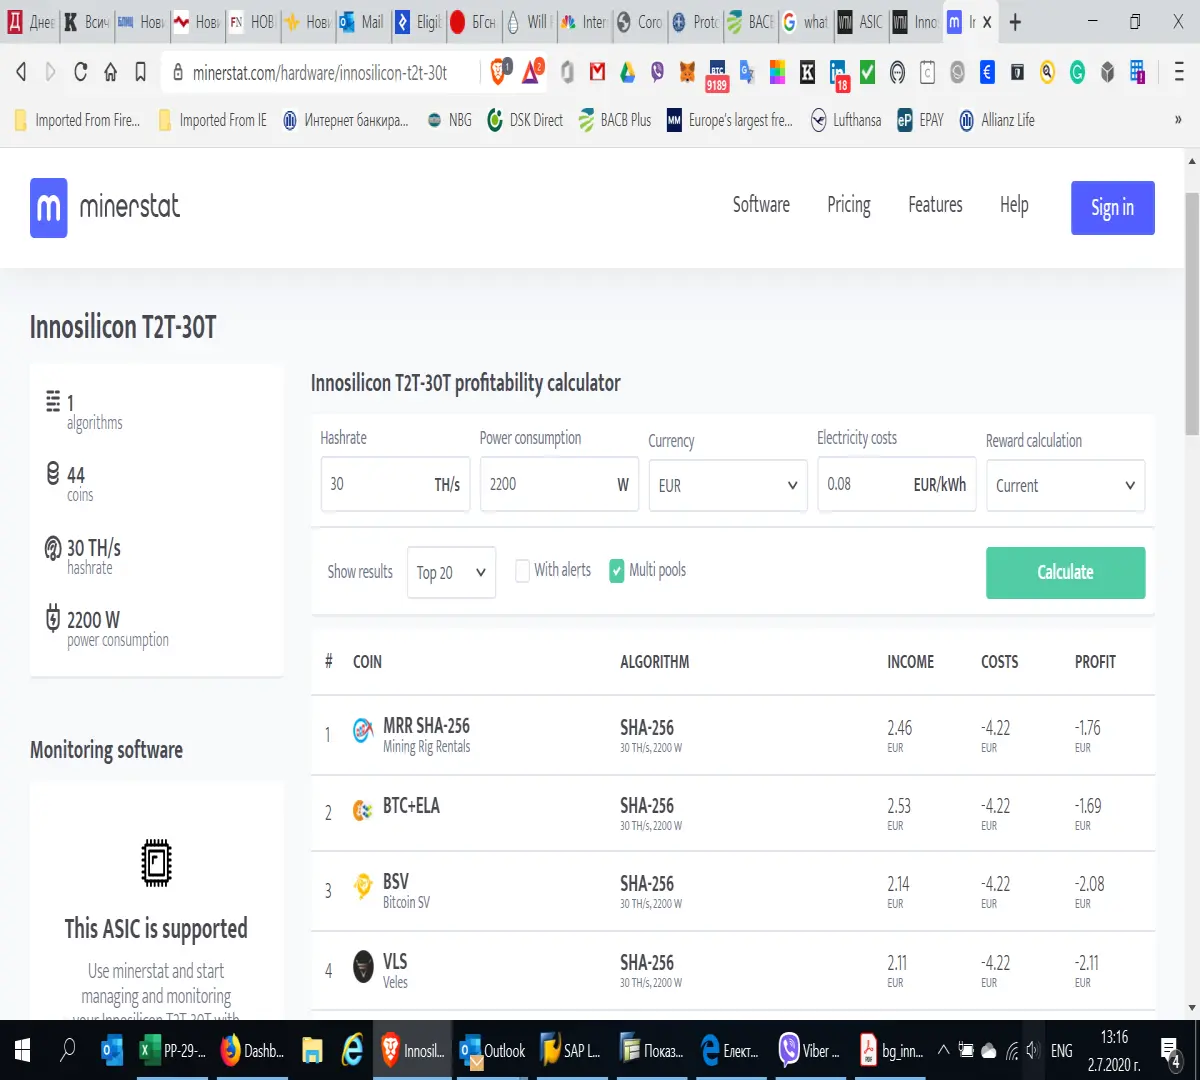Click the ALGORITHM column header
This screenshot has width=1200, height=1080.
click(654, 662)
